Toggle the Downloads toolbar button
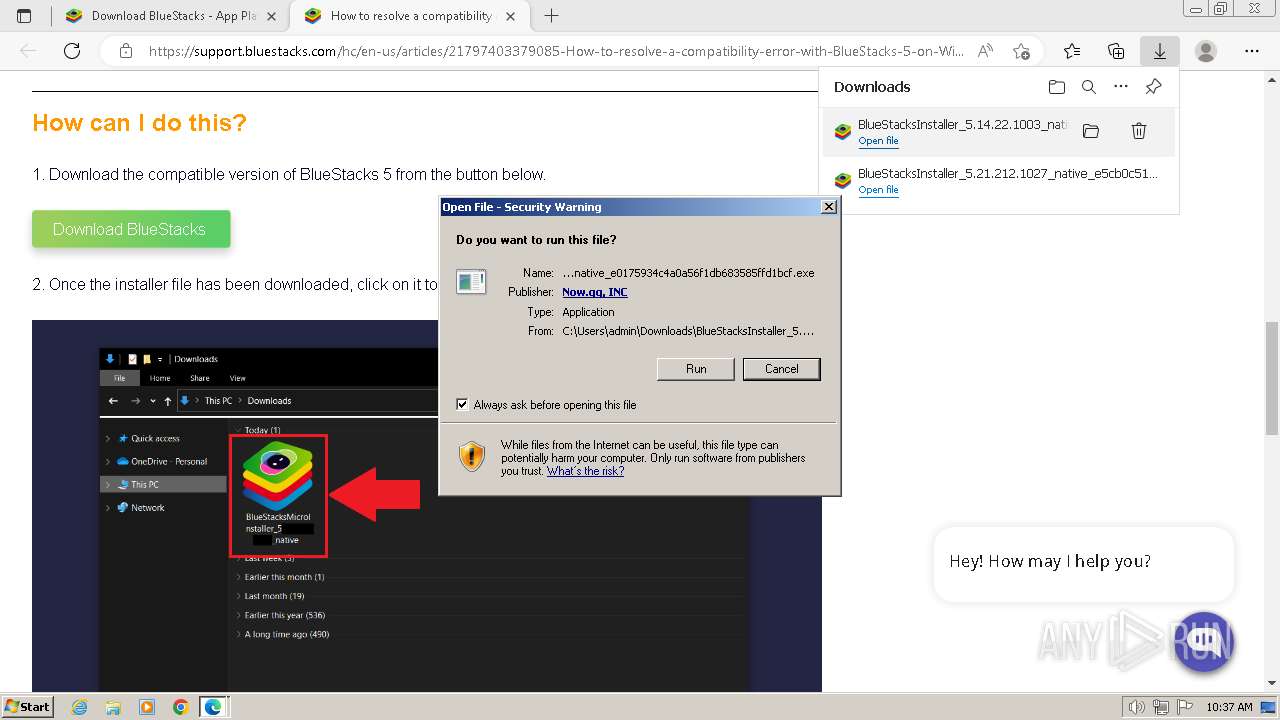The height and width of the screenshot is (720, 1280). point(1160,51)
